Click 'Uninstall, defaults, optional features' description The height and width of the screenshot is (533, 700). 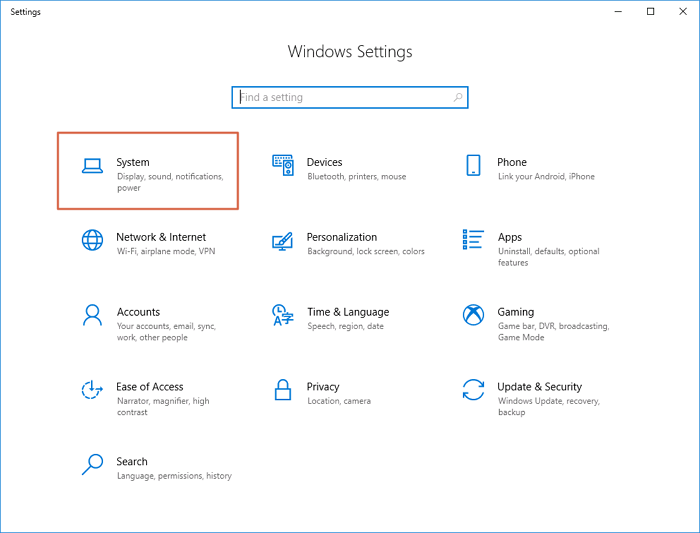tap(549, 257)
